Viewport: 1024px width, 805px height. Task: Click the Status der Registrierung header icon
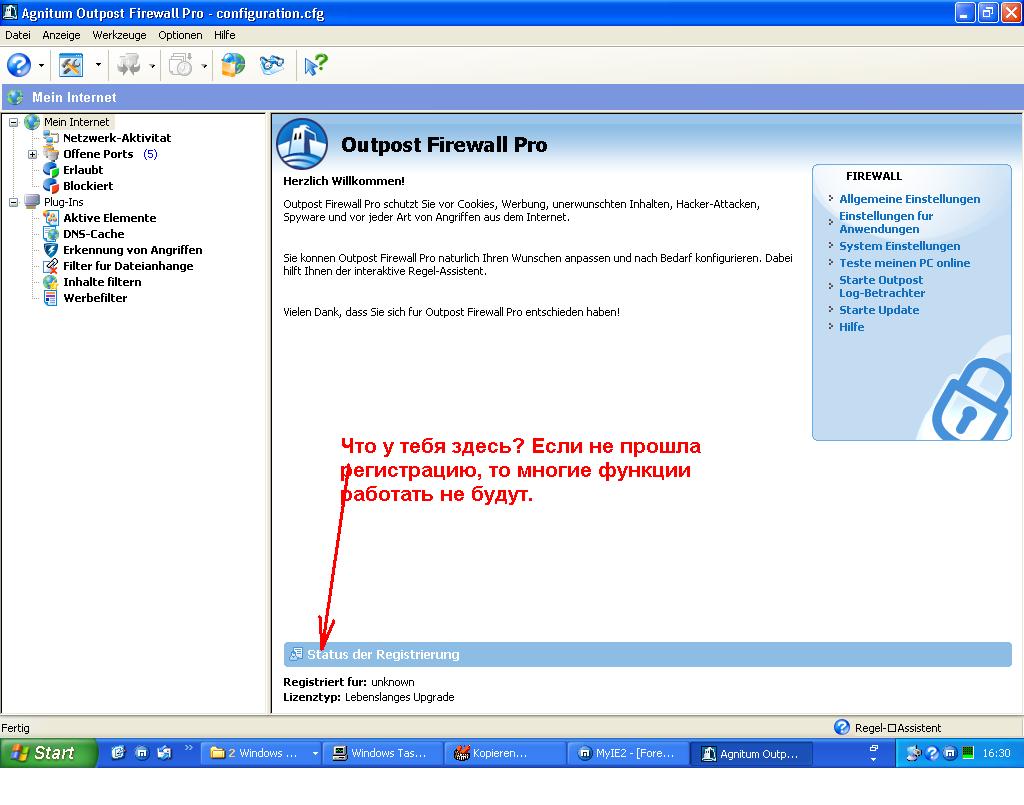(296, 654)
